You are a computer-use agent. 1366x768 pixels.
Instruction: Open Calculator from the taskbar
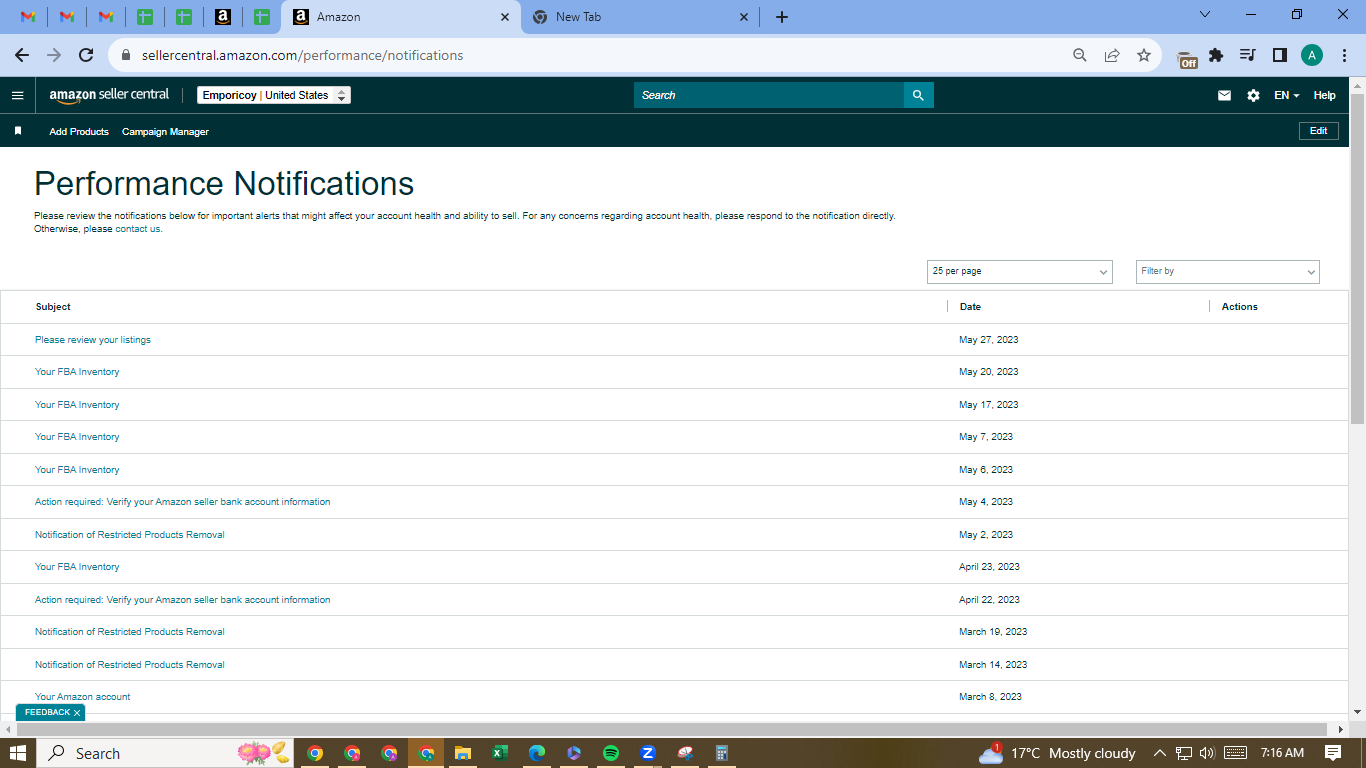[722, 753]
